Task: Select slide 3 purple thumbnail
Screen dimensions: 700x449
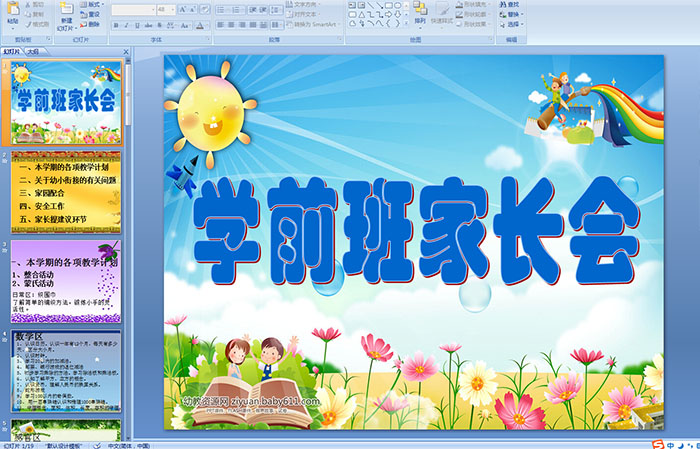Action: (66, 282)
